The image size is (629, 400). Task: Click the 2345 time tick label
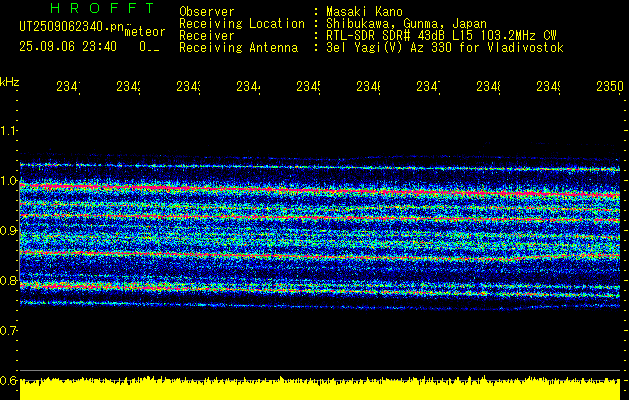(x=308, y=86)
